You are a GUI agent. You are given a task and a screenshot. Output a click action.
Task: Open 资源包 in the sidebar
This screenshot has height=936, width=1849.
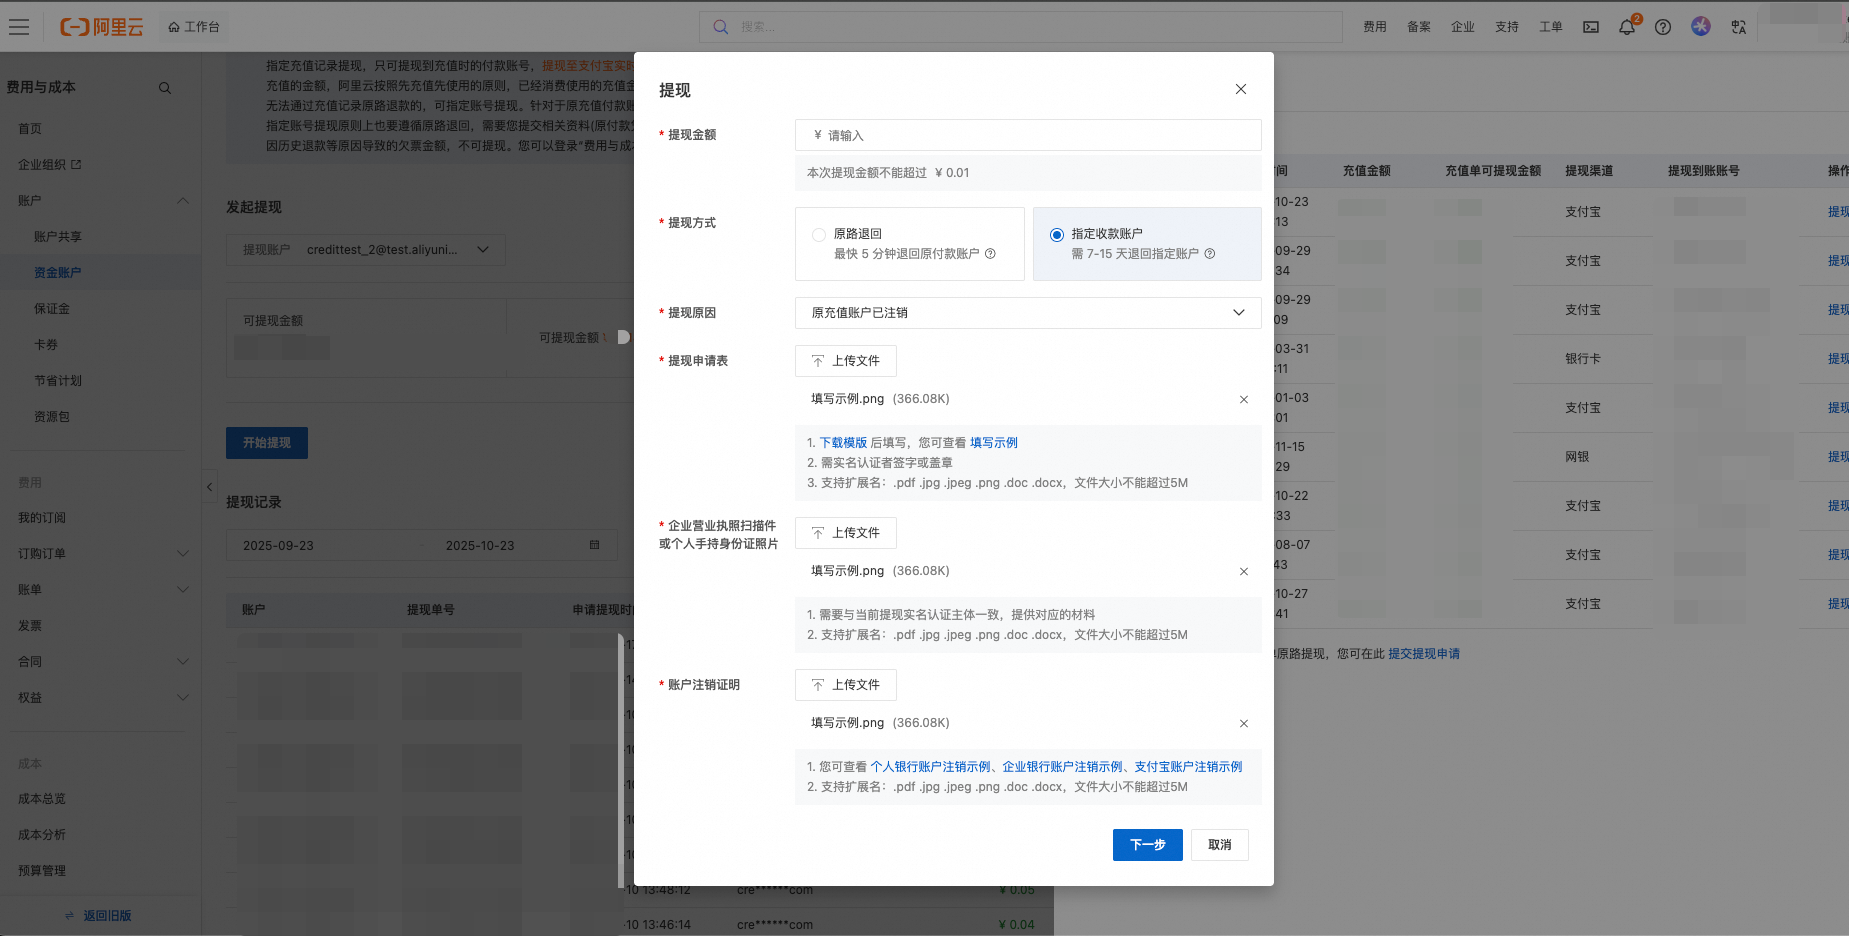coord(52,417)
